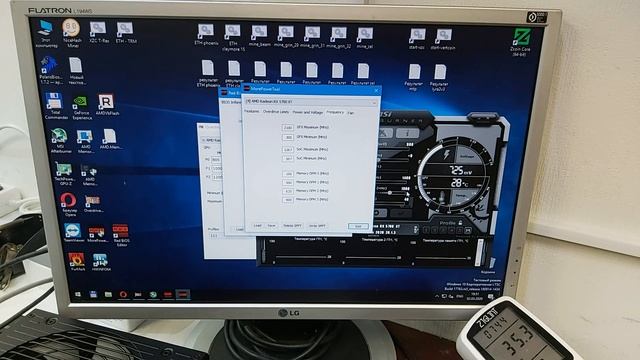Click the taskbar clock
Screen dimensions: 640x360
[474, 296]
